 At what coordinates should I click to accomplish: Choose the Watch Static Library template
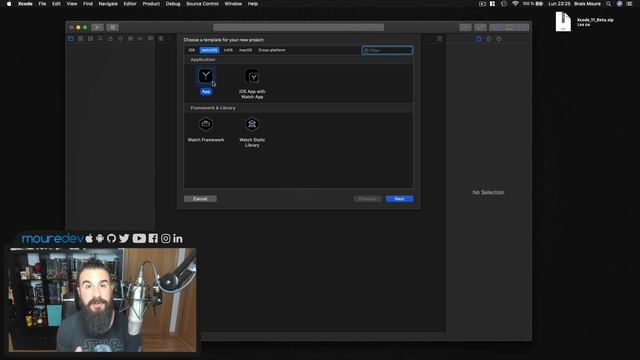click(x=252, y=132)
